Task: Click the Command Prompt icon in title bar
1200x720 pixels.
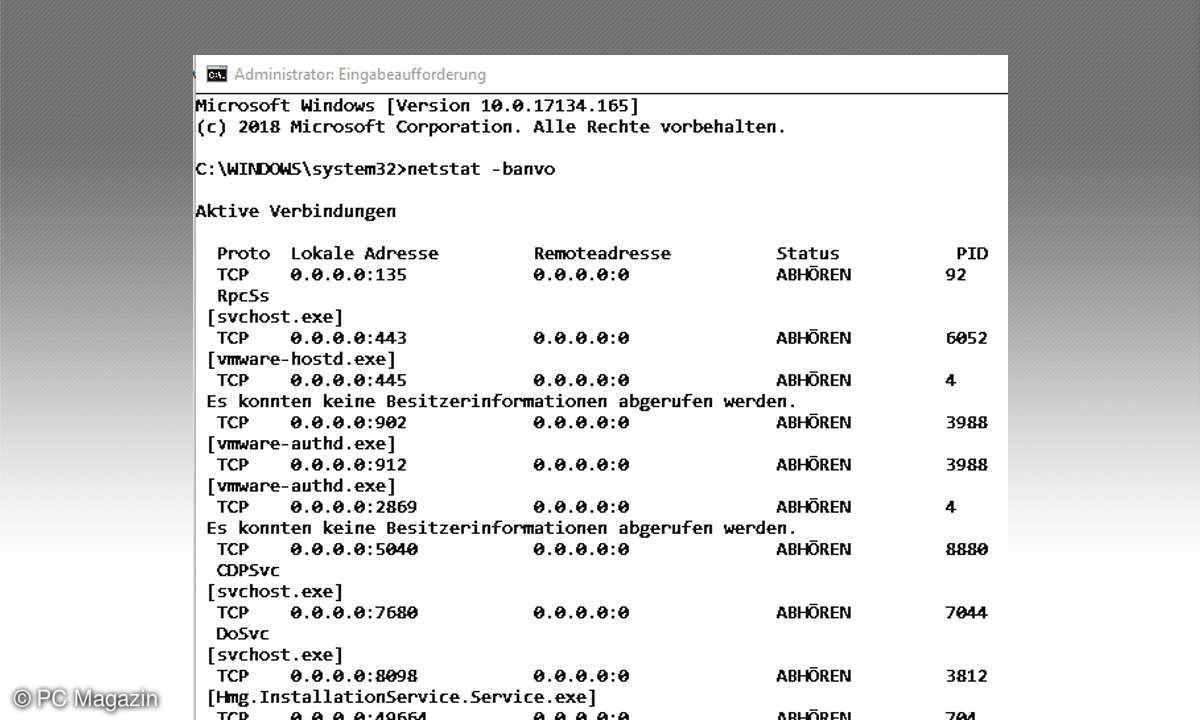Action: coord(216,74)
